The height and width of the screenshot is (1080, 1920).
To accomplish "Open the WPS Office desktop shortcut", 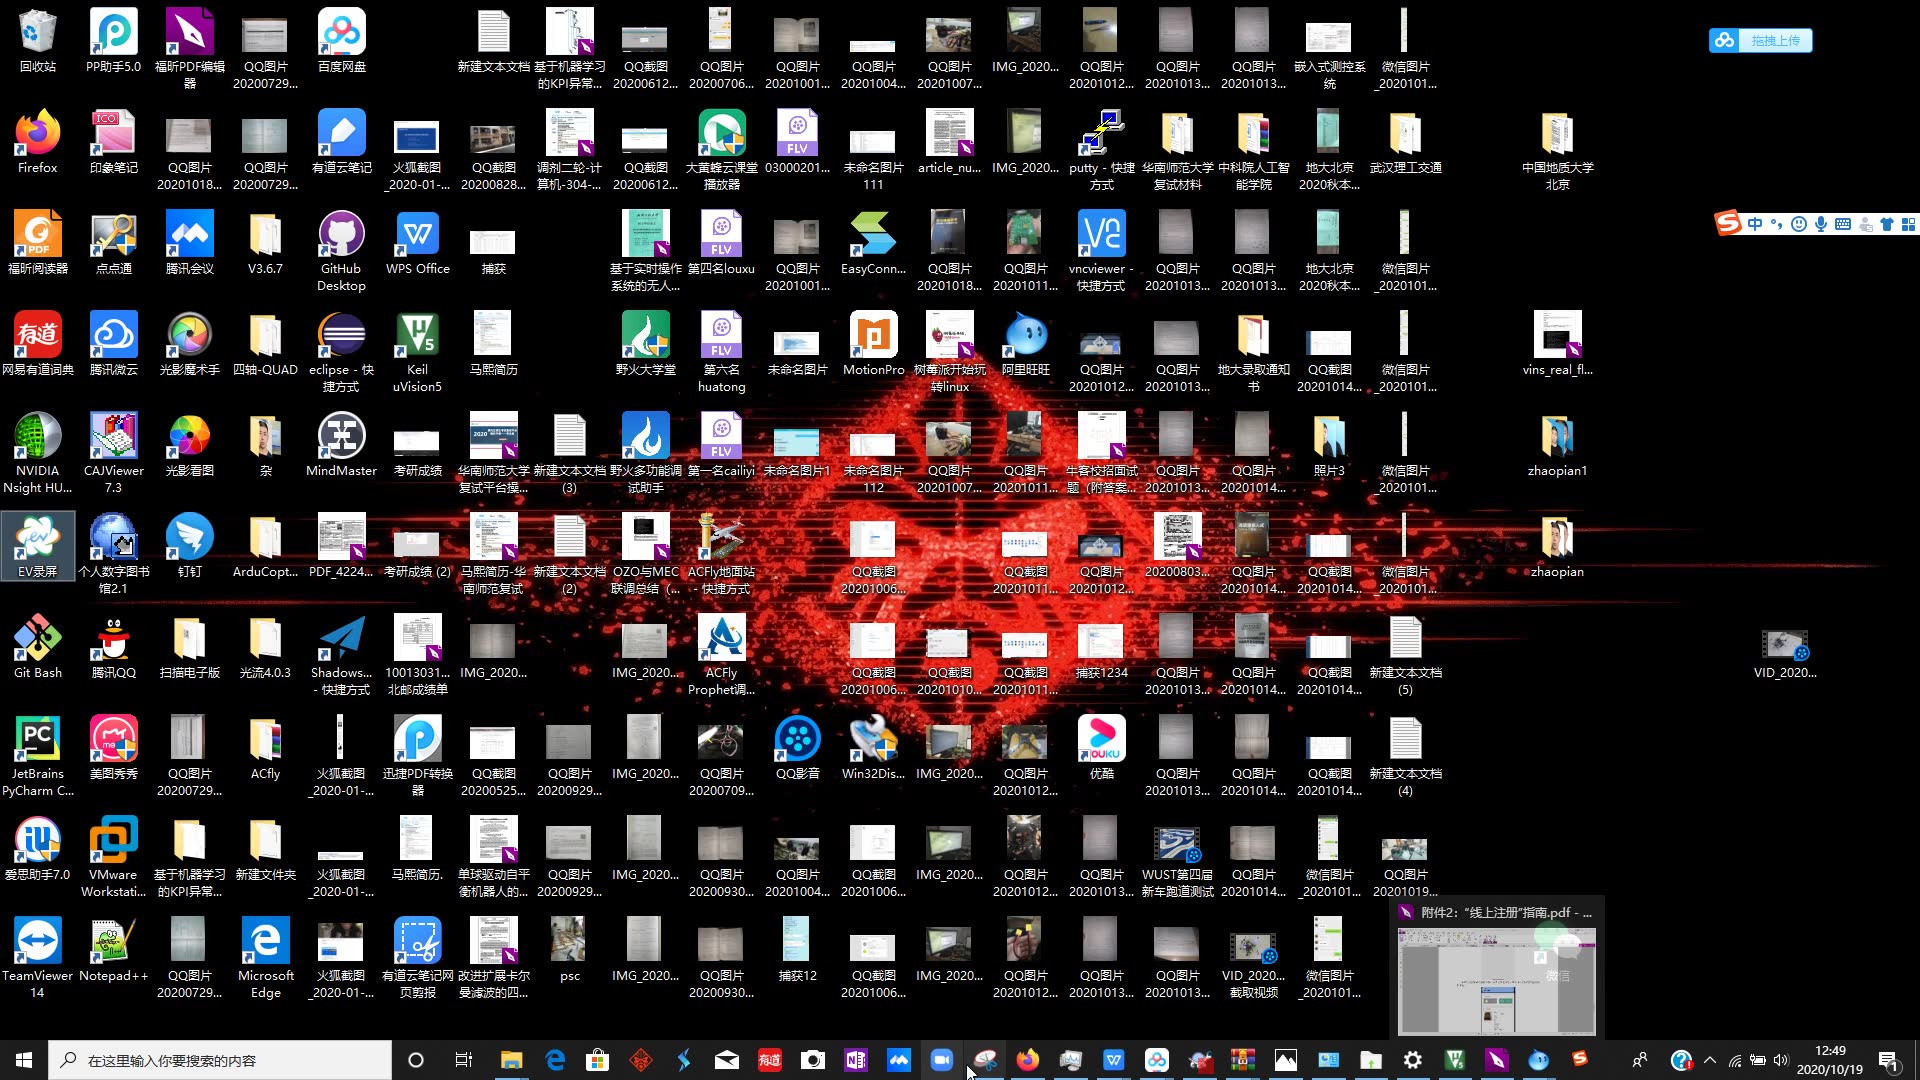I will coord(417,242).
